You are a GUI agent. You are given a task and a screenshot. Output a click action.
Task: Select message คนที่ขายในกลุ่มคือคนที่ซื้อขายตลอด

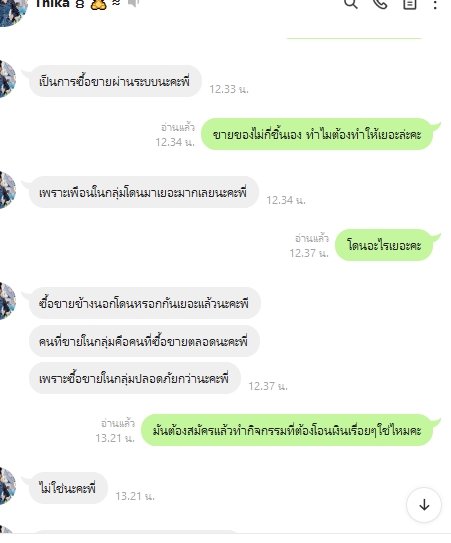144,341
